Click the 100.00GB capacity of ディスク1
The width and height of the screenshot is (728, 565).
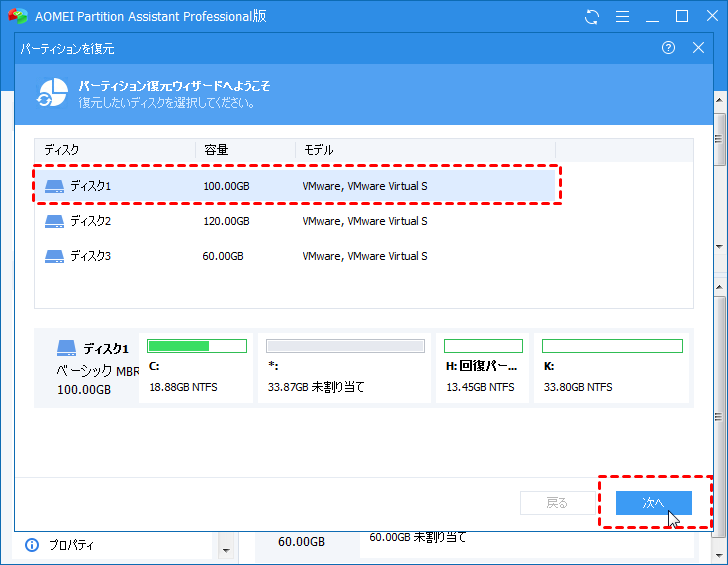pyautogui.click(x=227, y=187)
